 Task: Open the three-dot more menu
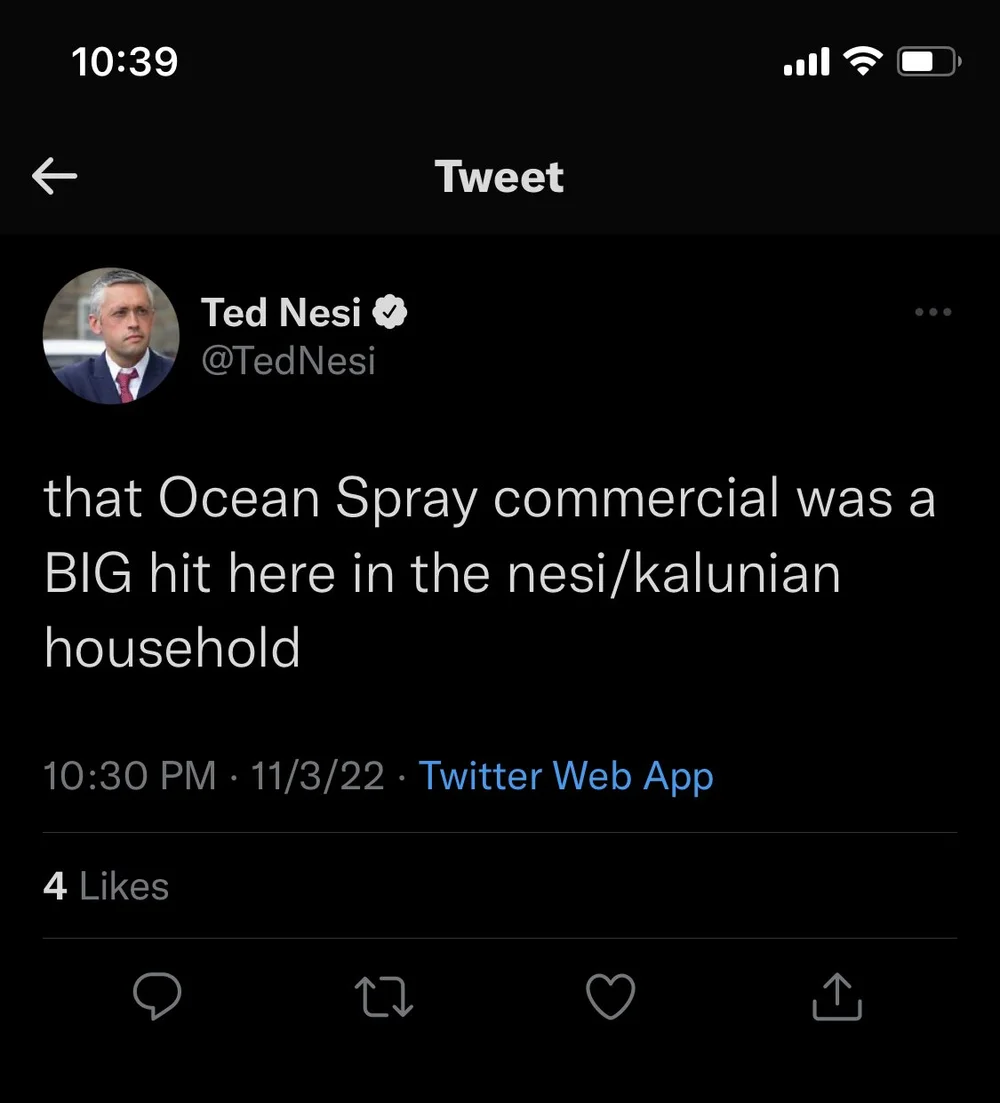tap(933, 312)
